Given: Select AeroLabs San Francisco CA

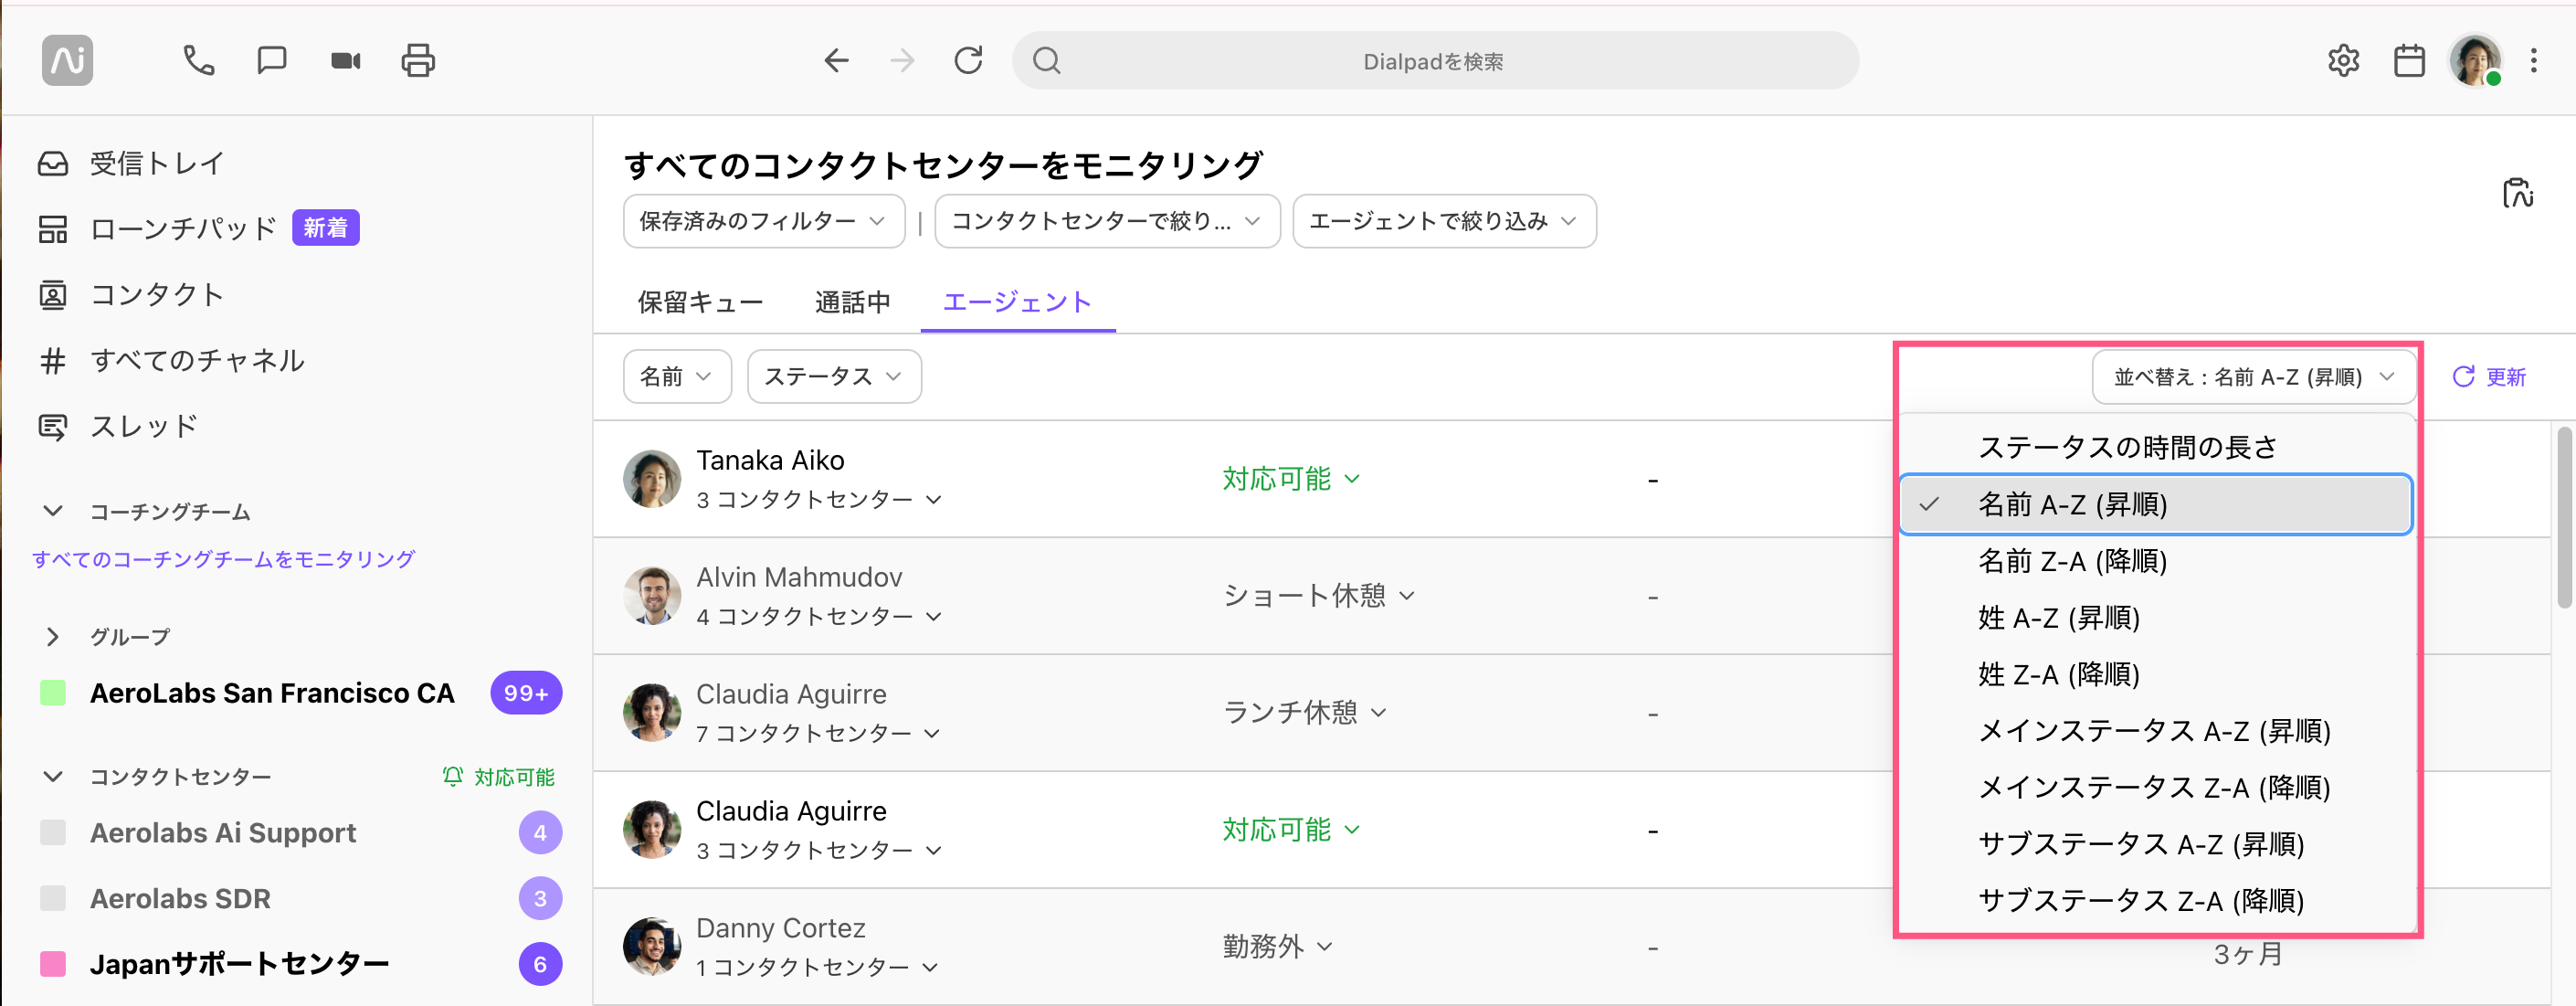Looking at the screenshot, I should 272,693.
